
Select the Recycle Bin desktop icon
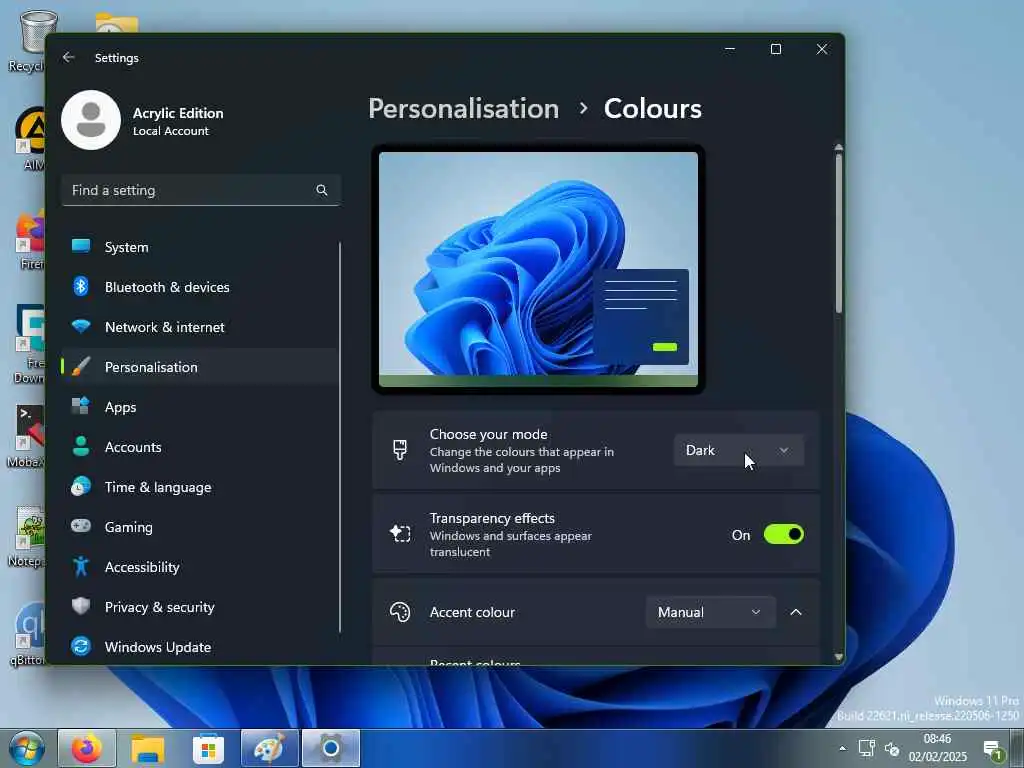(27, 42)
